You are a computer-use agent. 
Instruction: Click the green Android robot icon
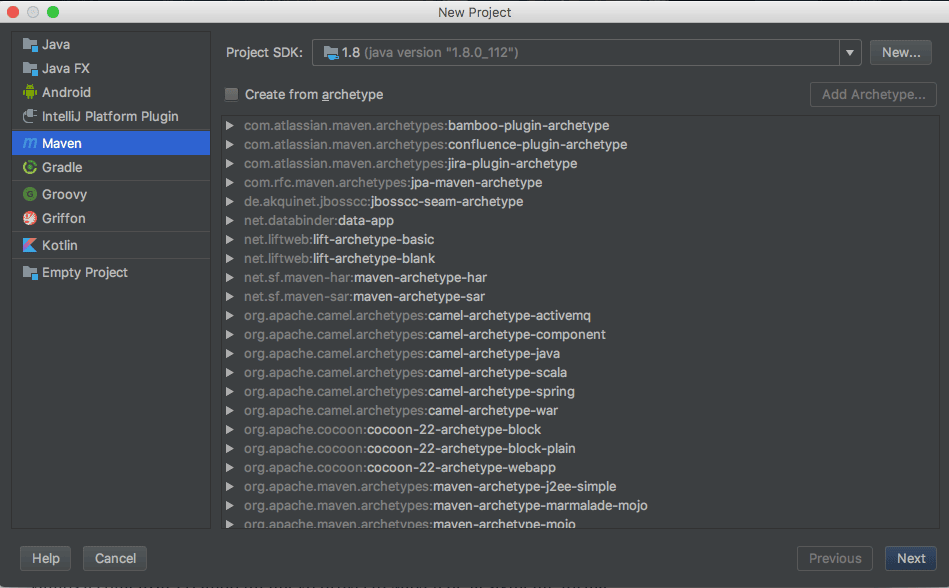(30, 92)
